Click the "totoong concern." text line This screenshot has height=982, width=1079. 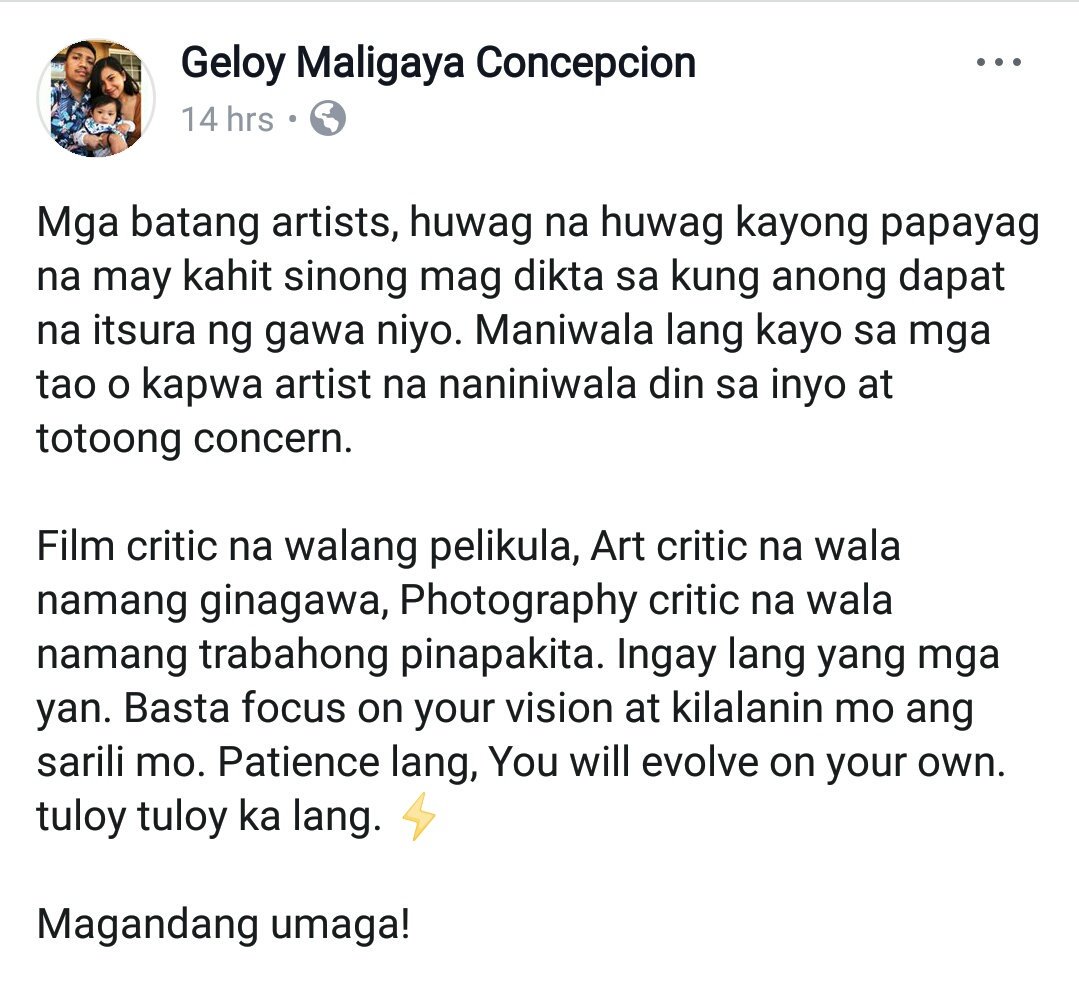point(195,439)
